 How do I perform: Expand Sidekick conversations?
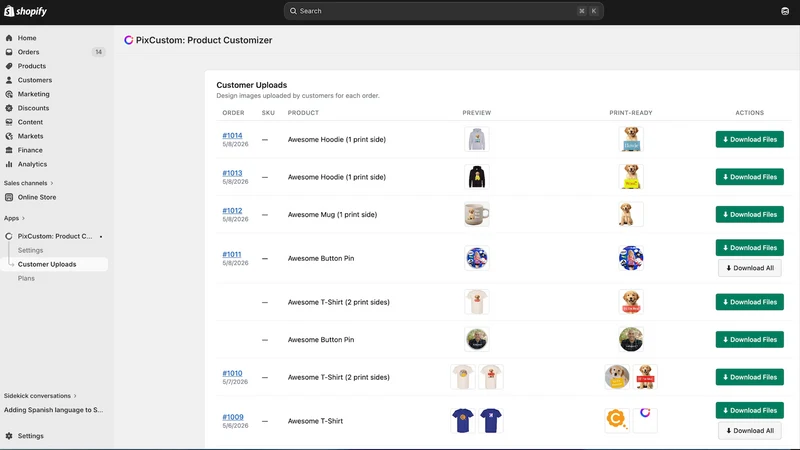pos(40,396)
